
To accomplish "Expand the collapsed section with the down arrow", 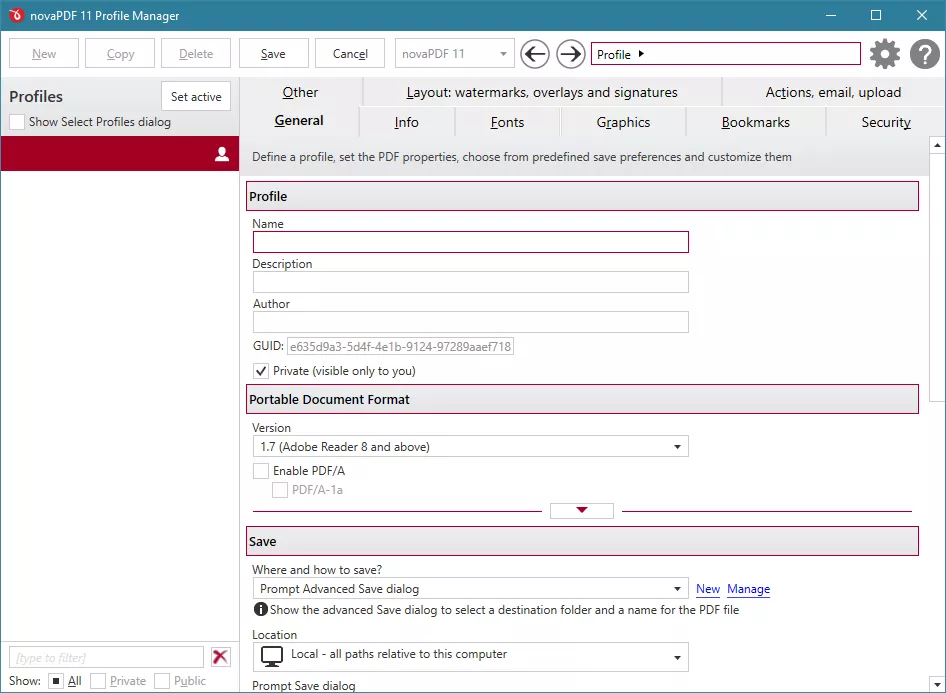I will tap(581, 510).
